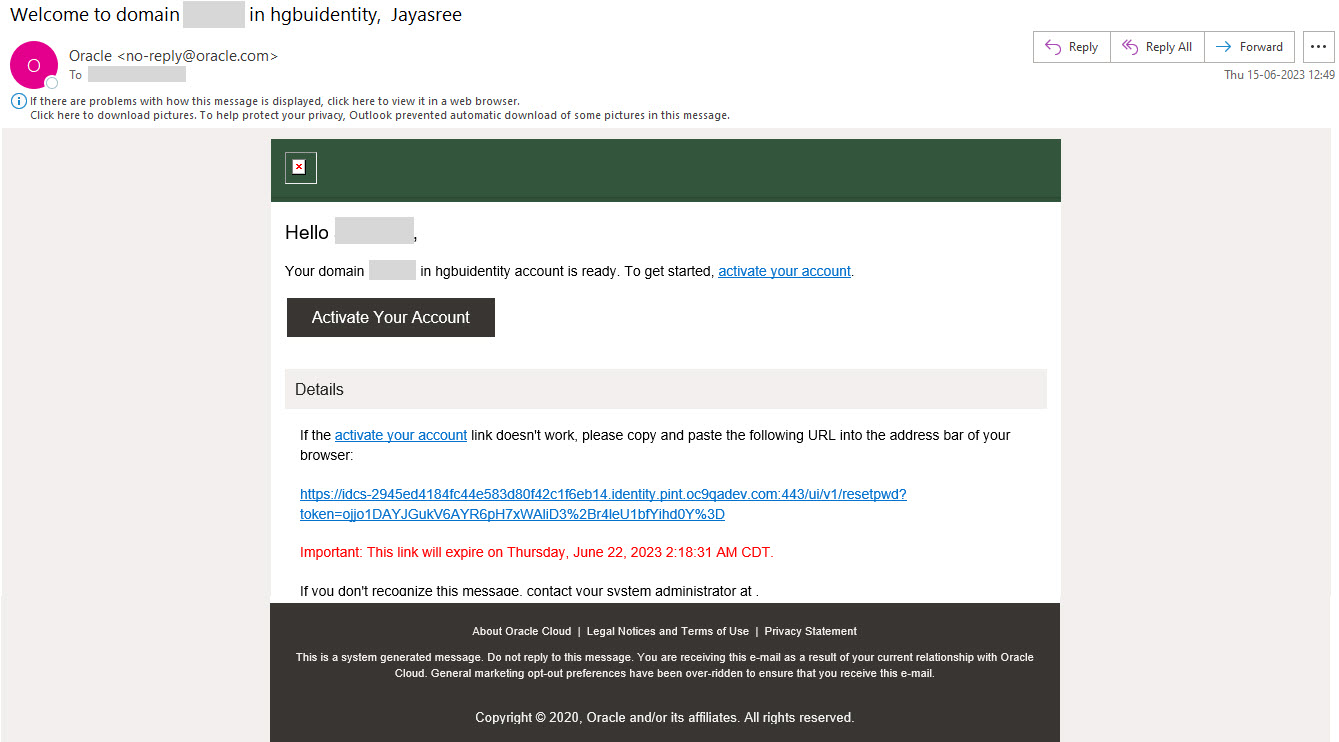Viewport: 1339px width, 742px height.
Task: Select the Oracle sender avatar circle
Action: [33, 64]
